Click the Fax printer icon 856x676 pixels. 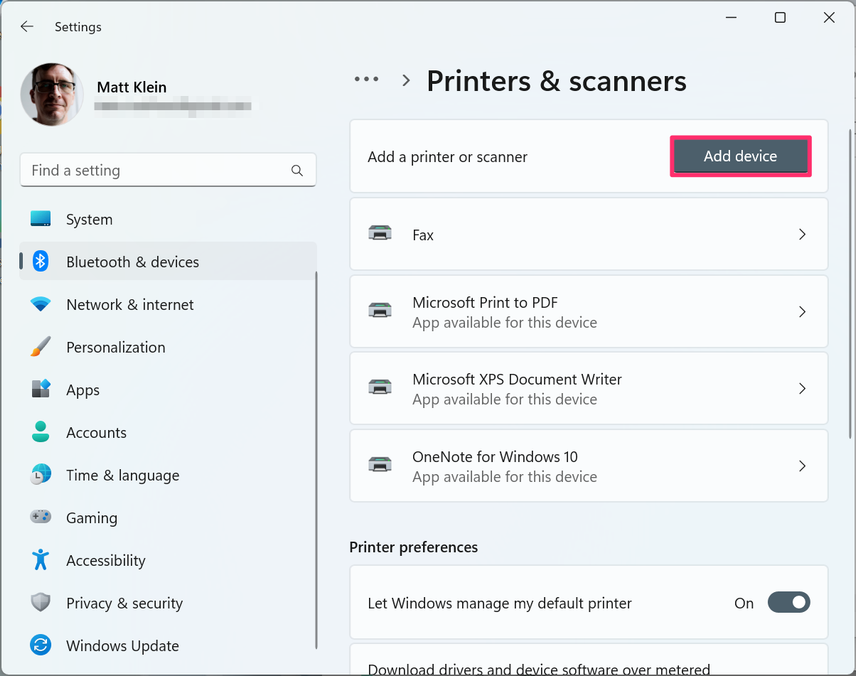(380, 233)
